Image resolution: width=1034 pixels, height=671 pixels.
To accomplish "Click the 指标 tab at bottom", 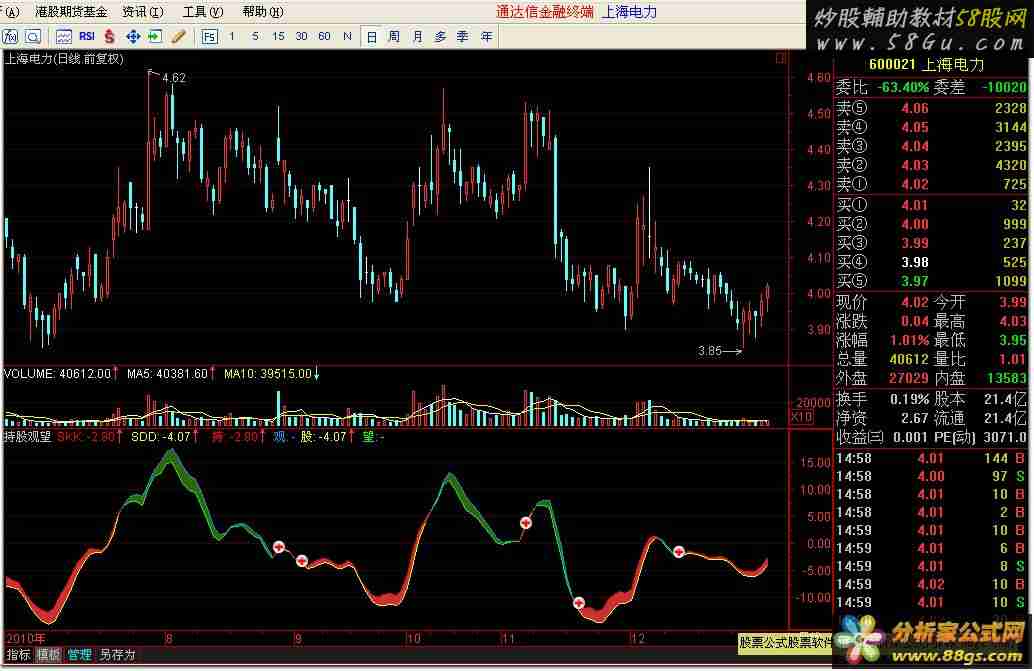I will tap(18, 655).
